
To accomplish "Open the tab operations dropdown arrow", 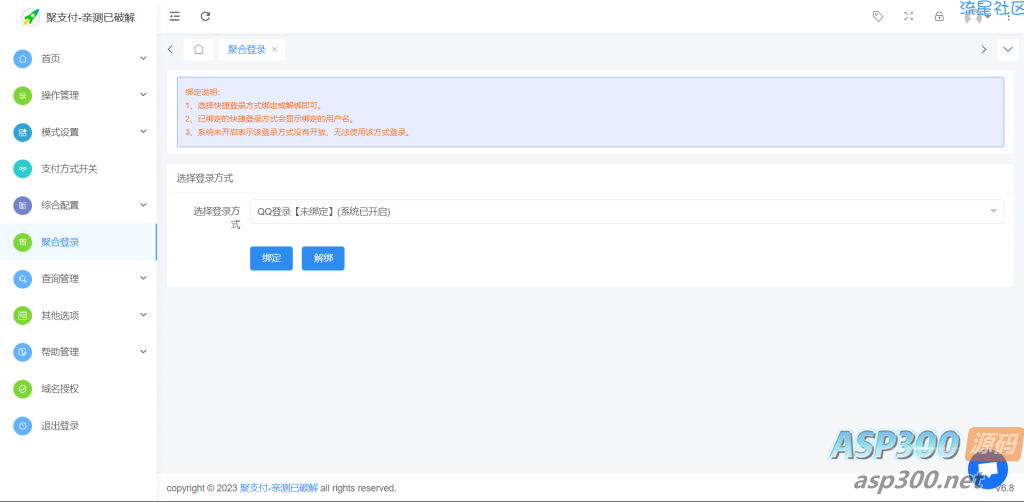I will 1008,49.
